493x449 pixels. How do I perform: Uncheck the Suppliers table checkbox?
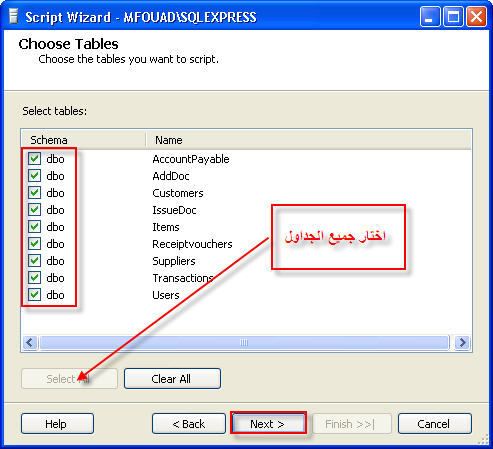(34, 261)
